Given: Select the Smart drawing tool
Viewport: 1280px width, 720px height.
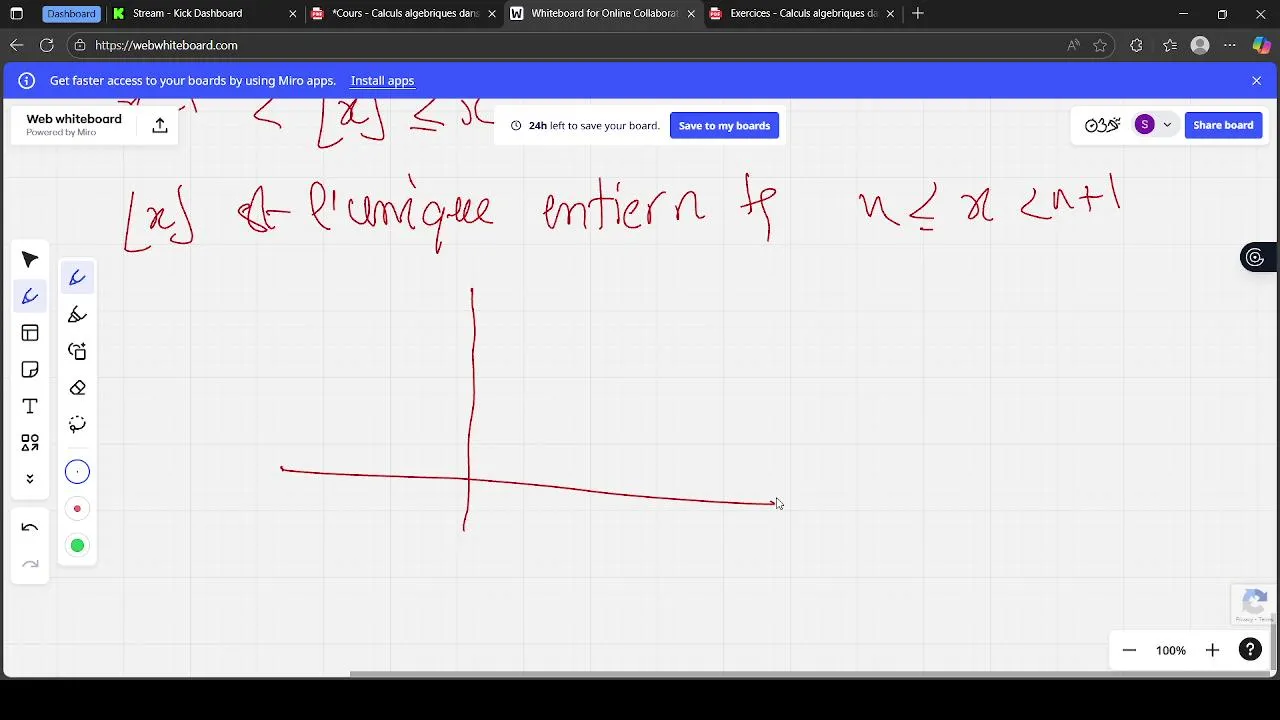Looking at the screenshot, I should coord(77,351).
